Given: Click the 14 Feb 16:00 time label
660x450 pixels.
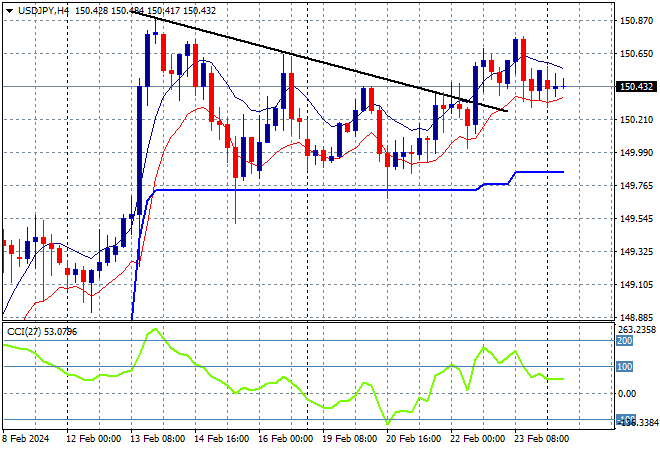Looking at the screenshot, I should (x=222, y=439).
